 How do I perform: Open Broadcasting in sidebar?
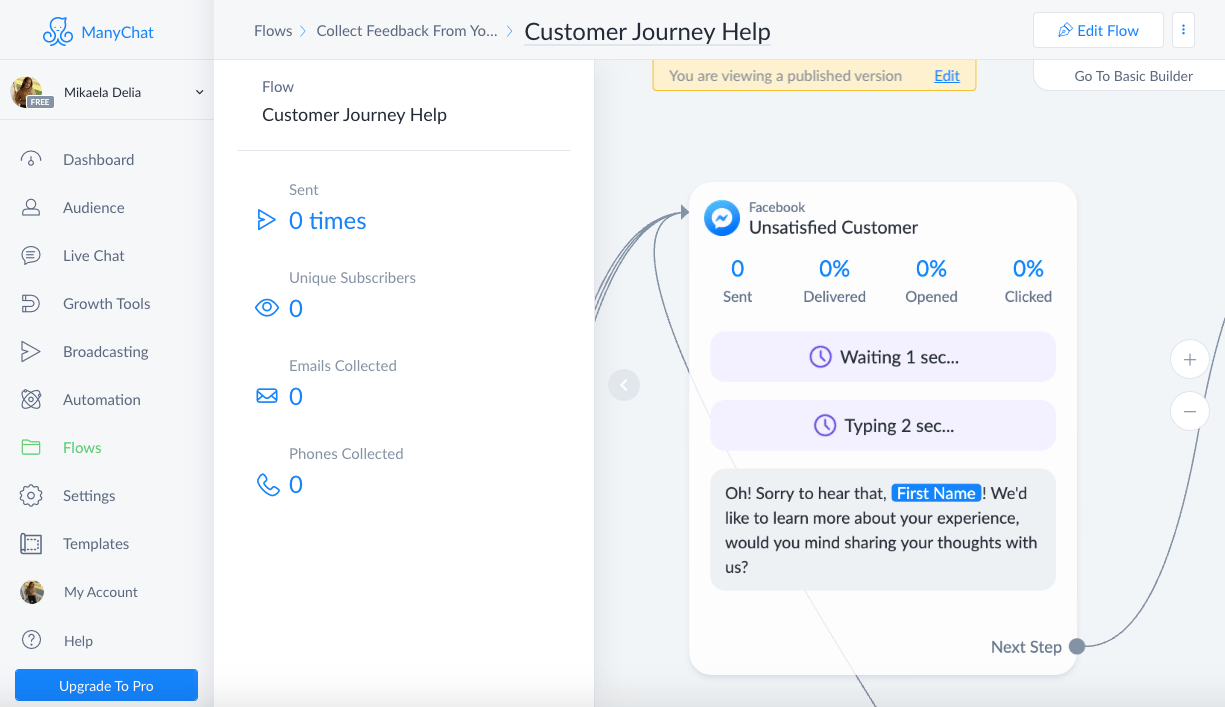[107, 351]
